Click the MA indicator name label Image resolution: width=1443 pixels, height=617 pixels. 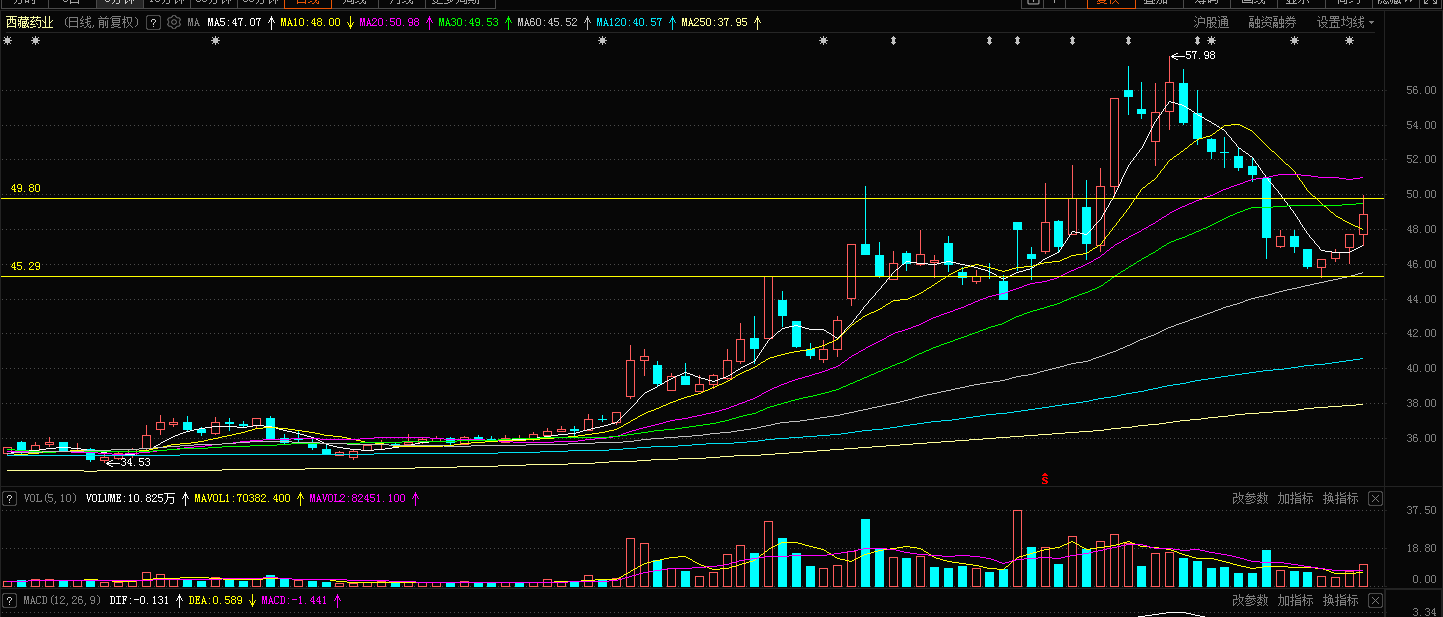[x=193, y=22]
